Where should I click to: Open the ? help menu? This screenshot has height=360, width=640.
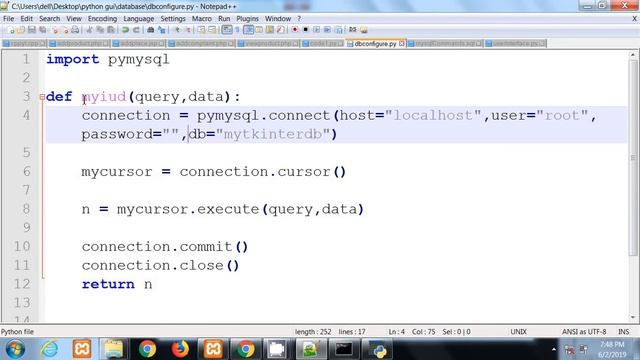pos(299,19)
